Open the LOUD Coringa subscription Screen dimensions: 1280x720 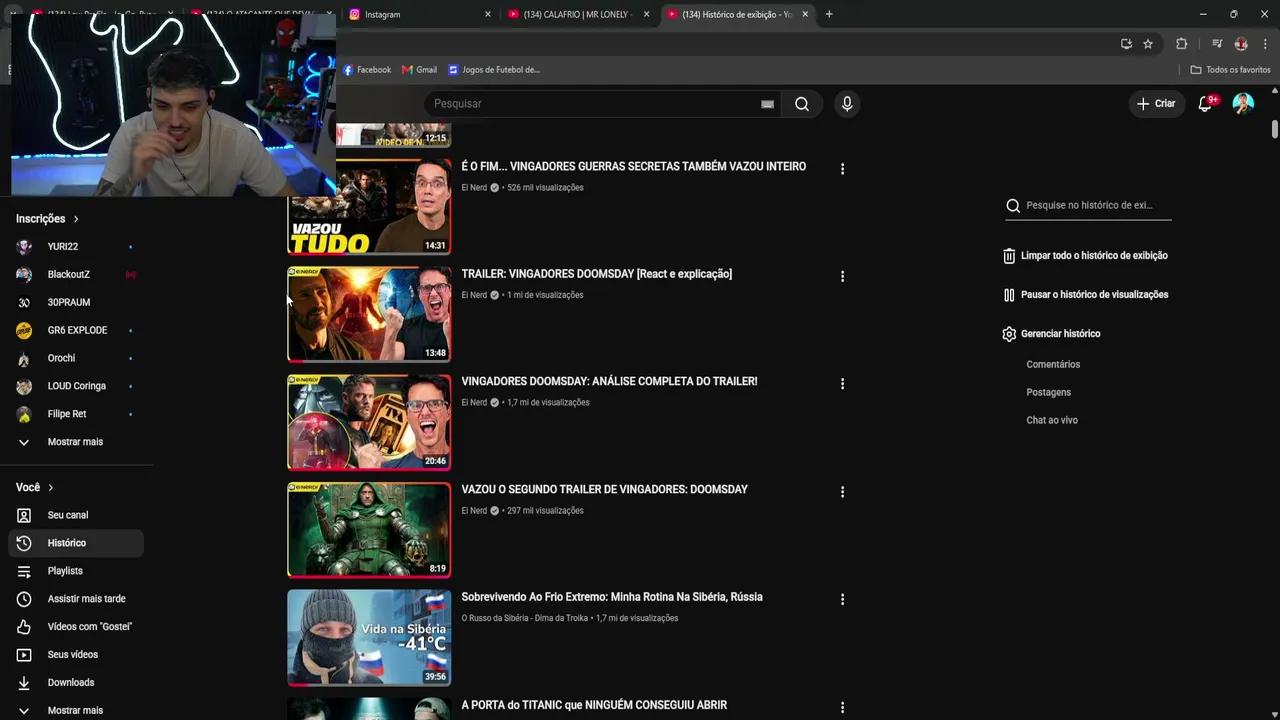coord(75,386)
